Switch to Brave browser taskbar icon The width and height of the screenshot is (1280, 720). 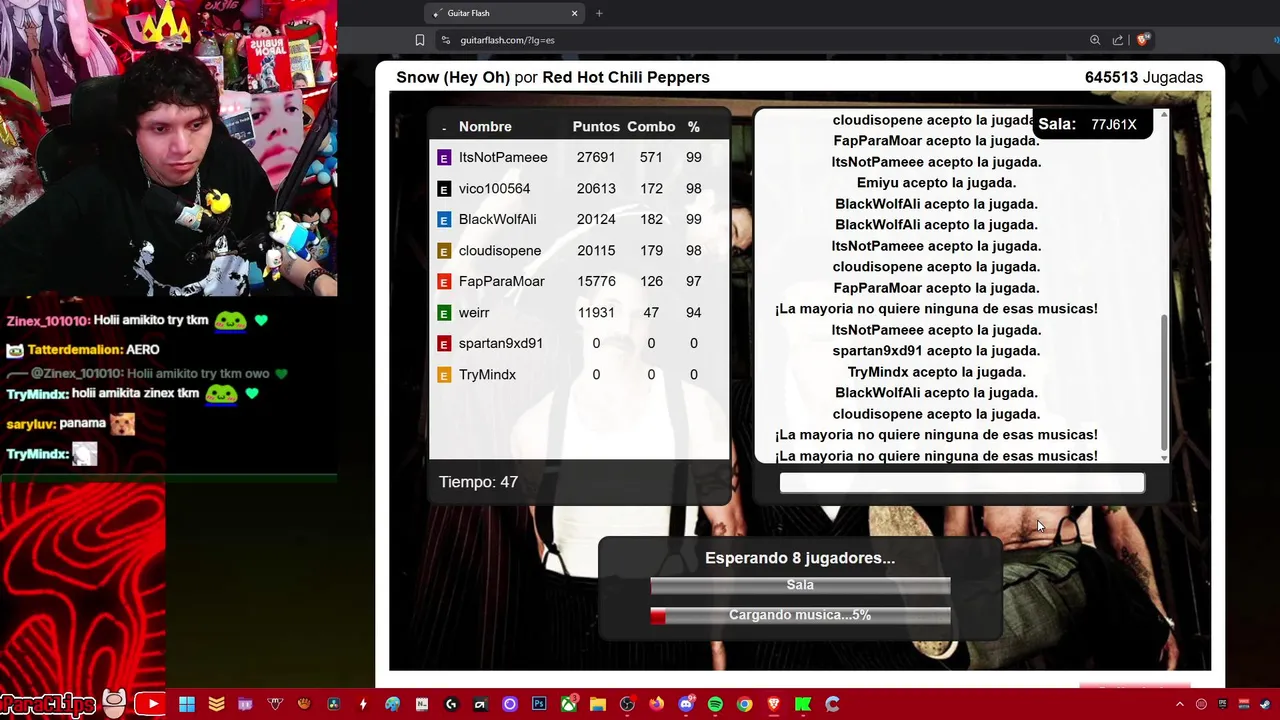[773, 704]
